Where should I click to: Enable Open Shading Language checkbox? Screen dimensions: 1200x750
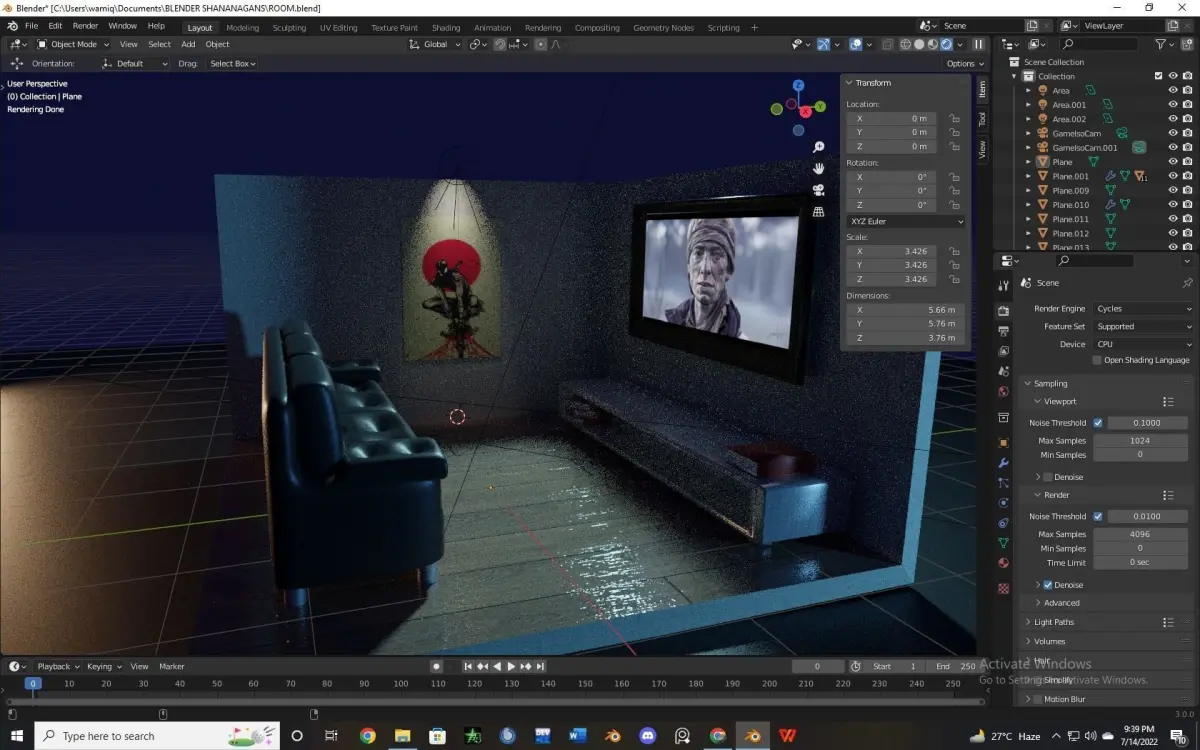click(1097, 360)
